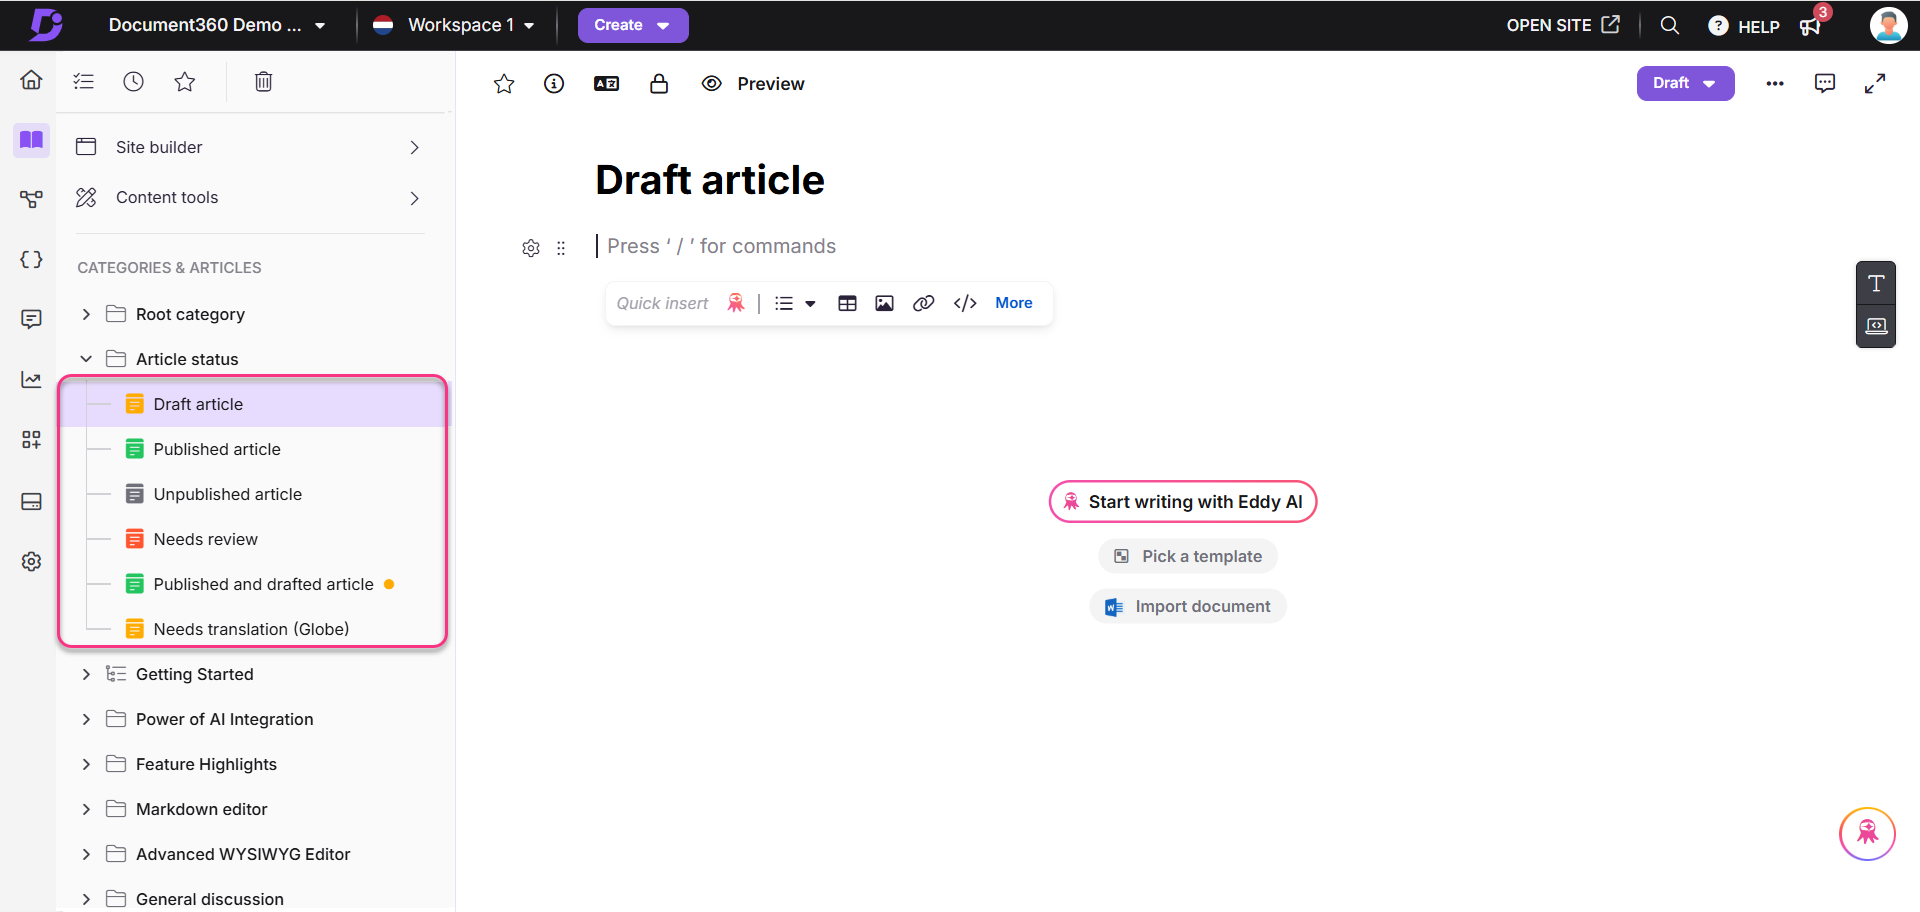
Task: Open the Starred articles icon in left panel
Action: 185,81
